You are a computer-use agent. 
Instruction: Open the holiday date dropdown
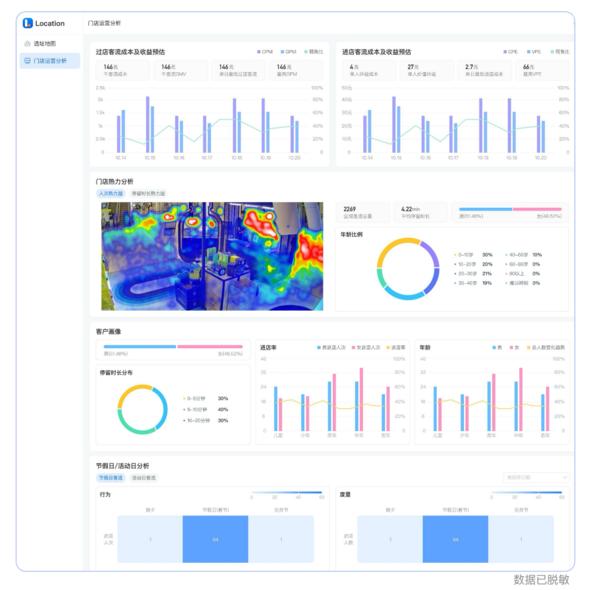pos(536,478)
